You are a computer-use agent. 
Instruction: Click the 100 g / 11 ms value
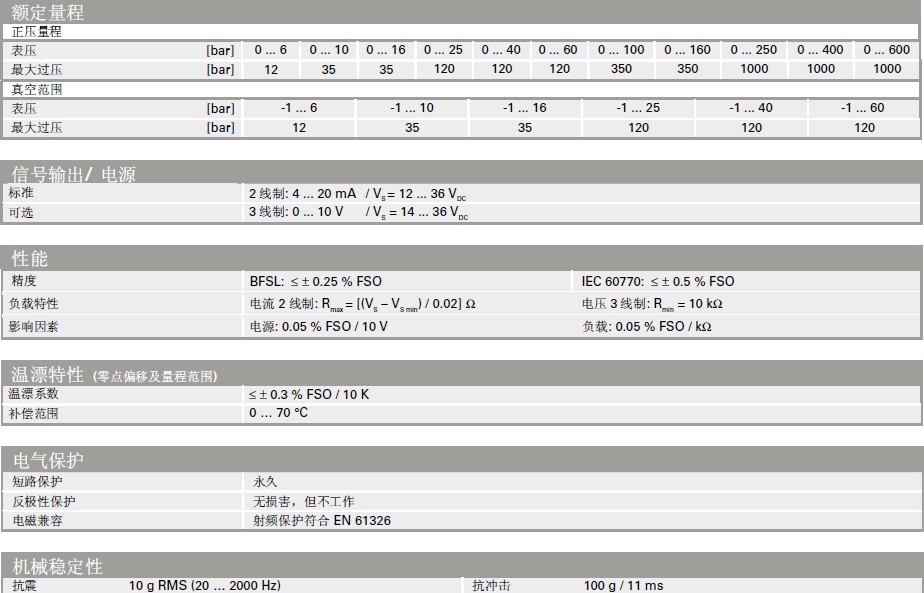click(623, 585)
